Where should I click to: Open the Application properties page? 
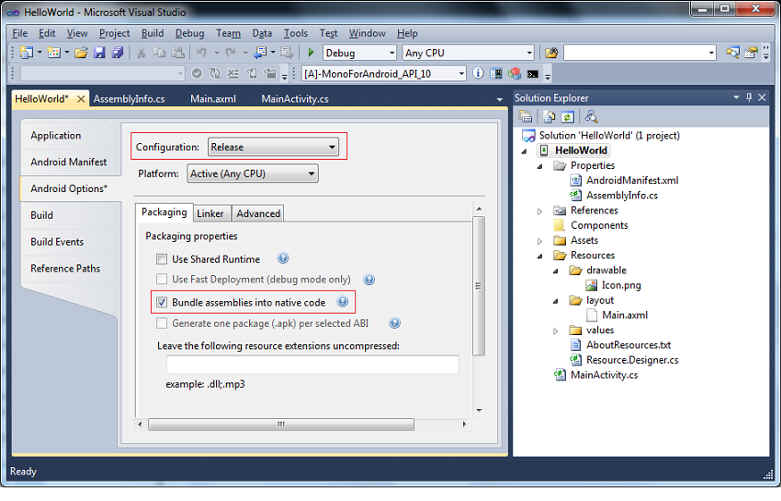tap(56, 135)
